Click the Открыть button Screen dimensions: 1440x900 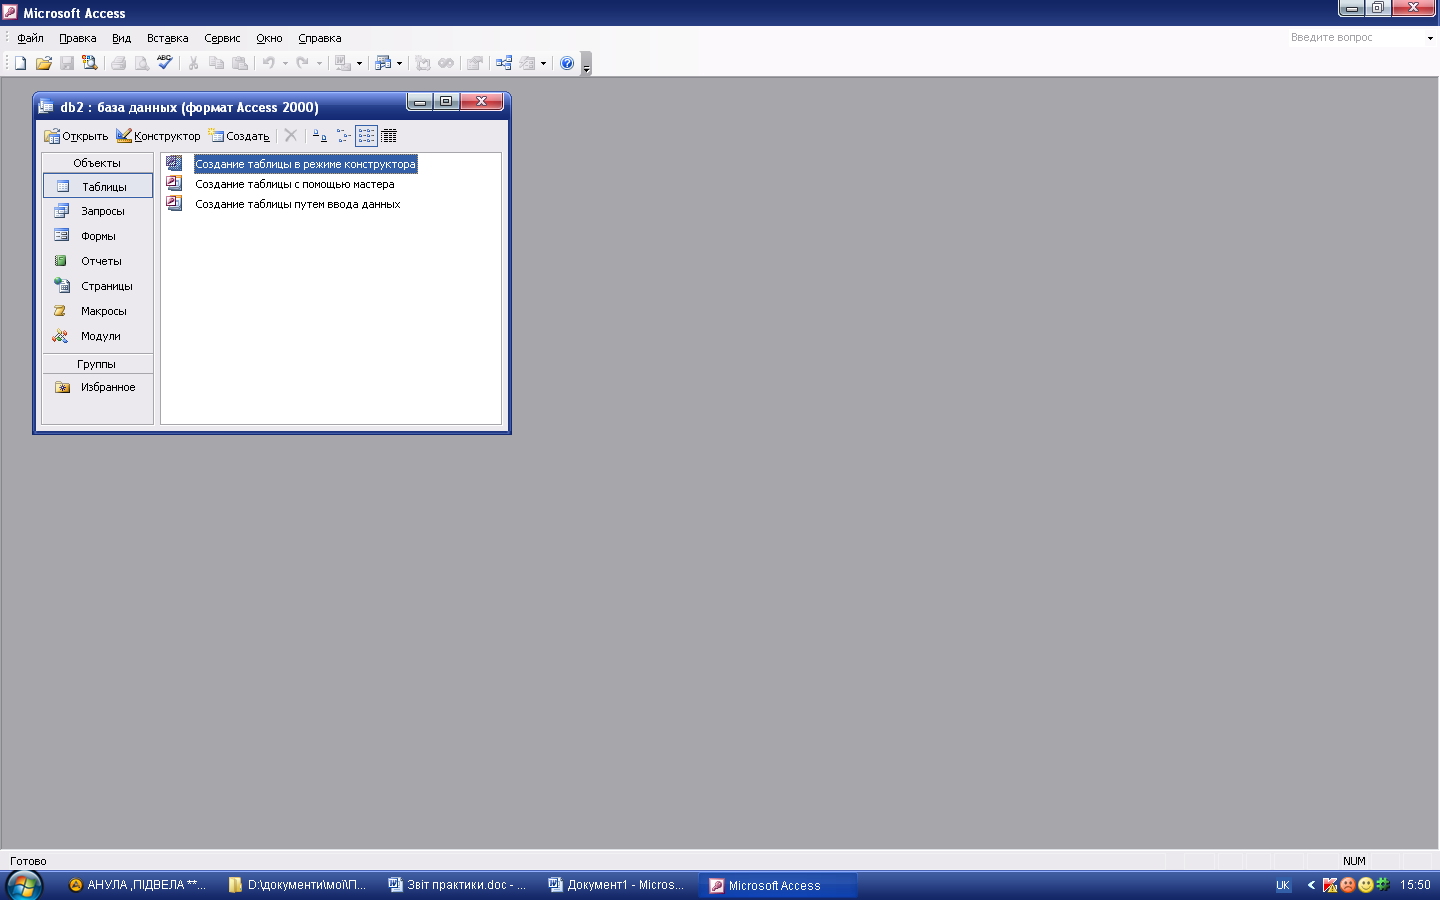click(x=76, y=135)
